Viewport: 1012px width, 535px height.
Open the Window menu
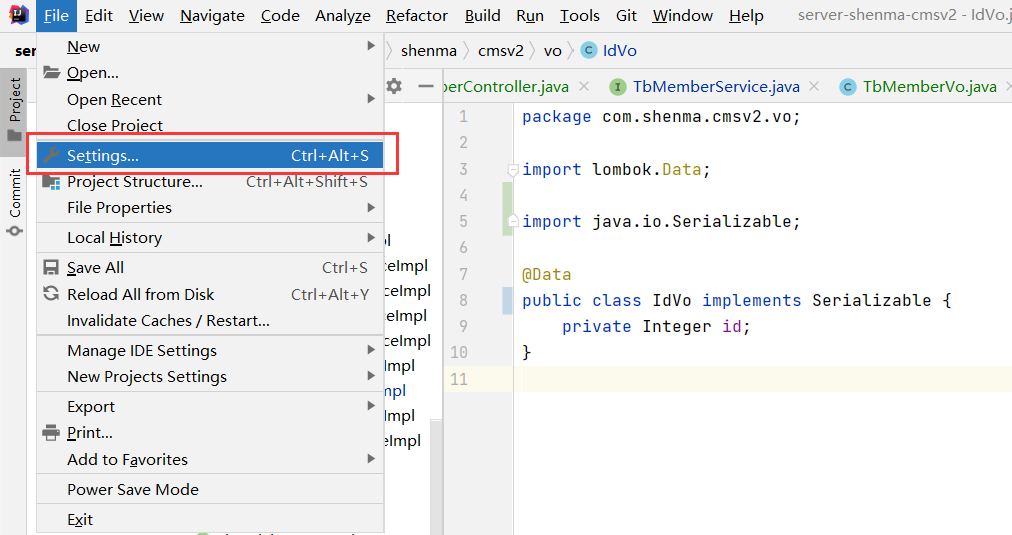click(x=683, y=15)
